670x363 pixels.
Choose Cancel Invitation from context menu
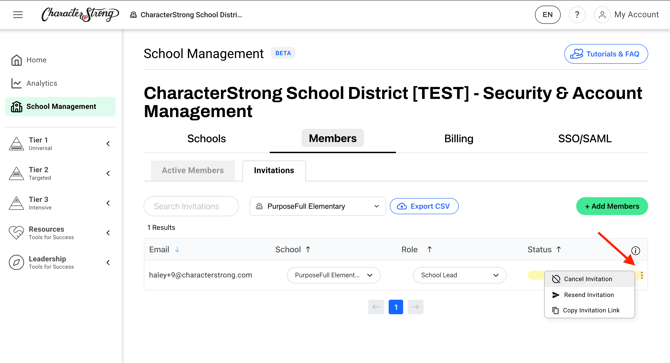[590, 279]
